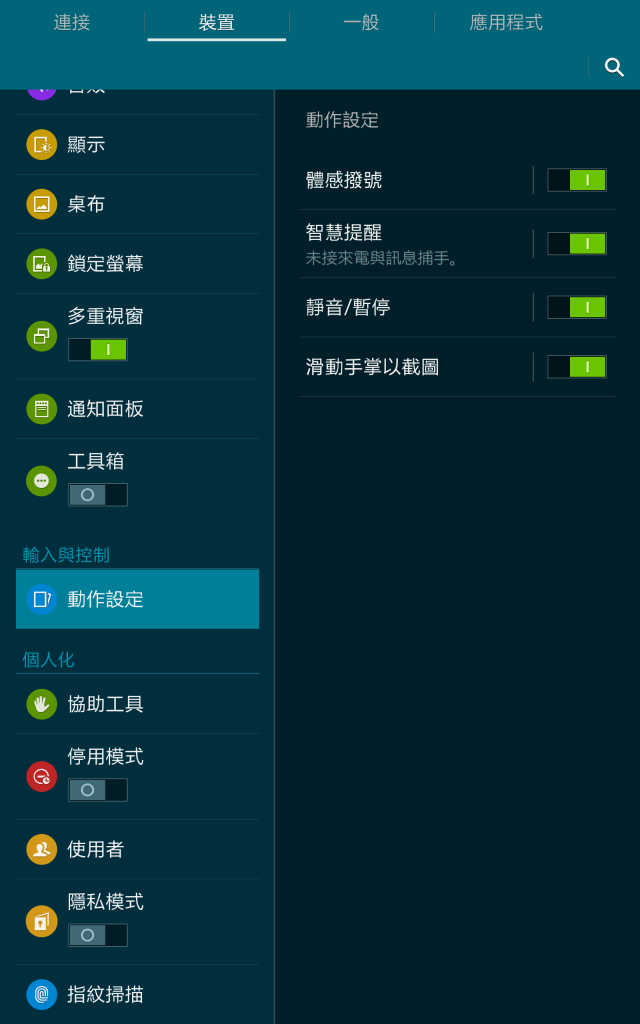Enable the 隱私模式 toggle

[98, 935]
